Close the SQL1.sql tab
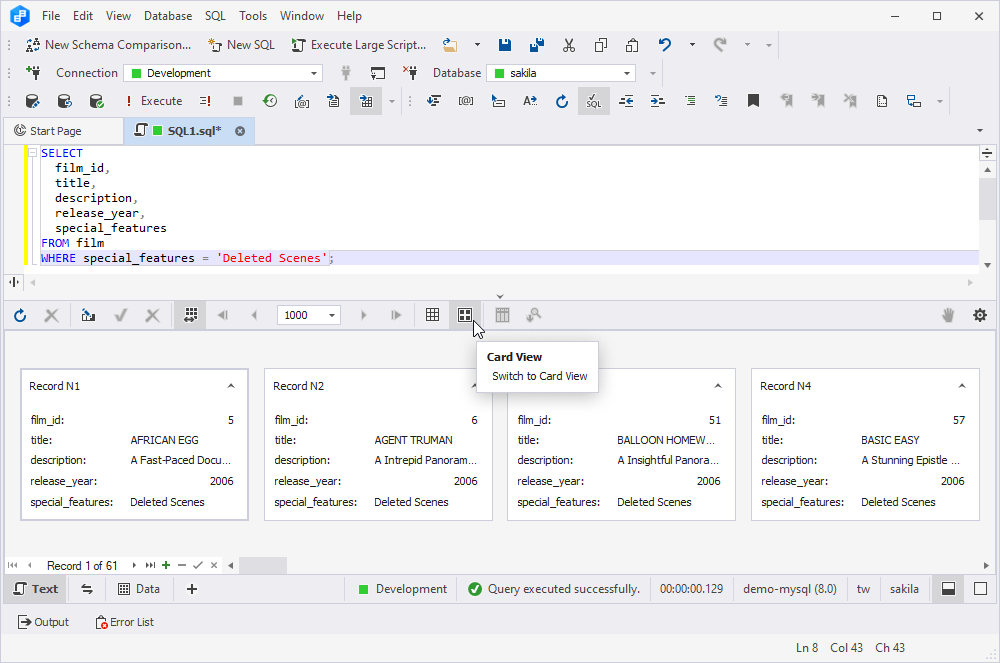Viewport: 1000px width, 663px height. point(240,131)
